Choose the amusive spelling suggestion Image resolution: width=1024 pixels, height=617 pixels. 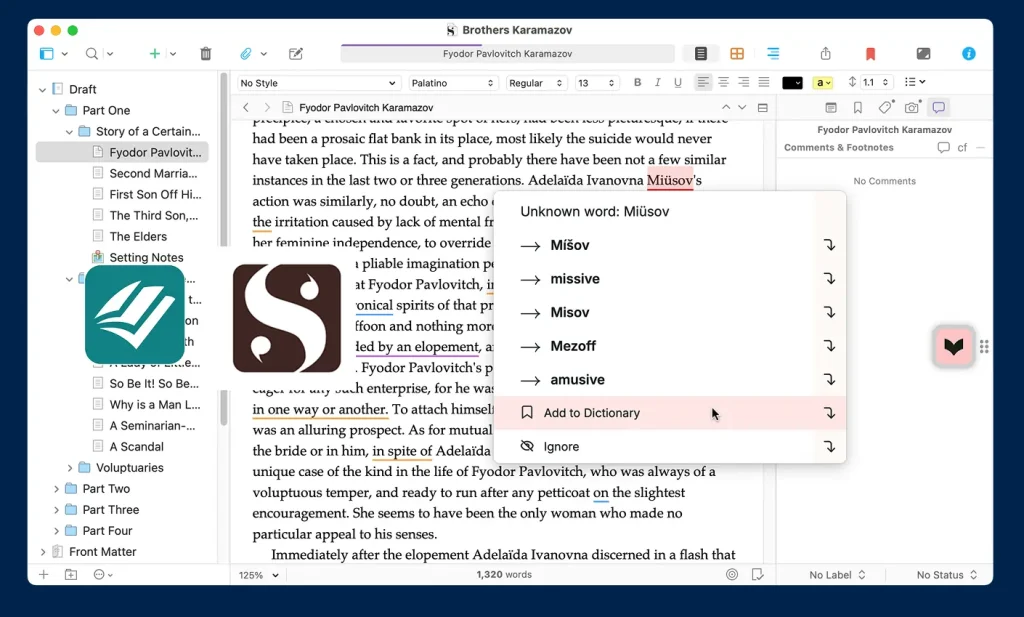click(670, 380)
